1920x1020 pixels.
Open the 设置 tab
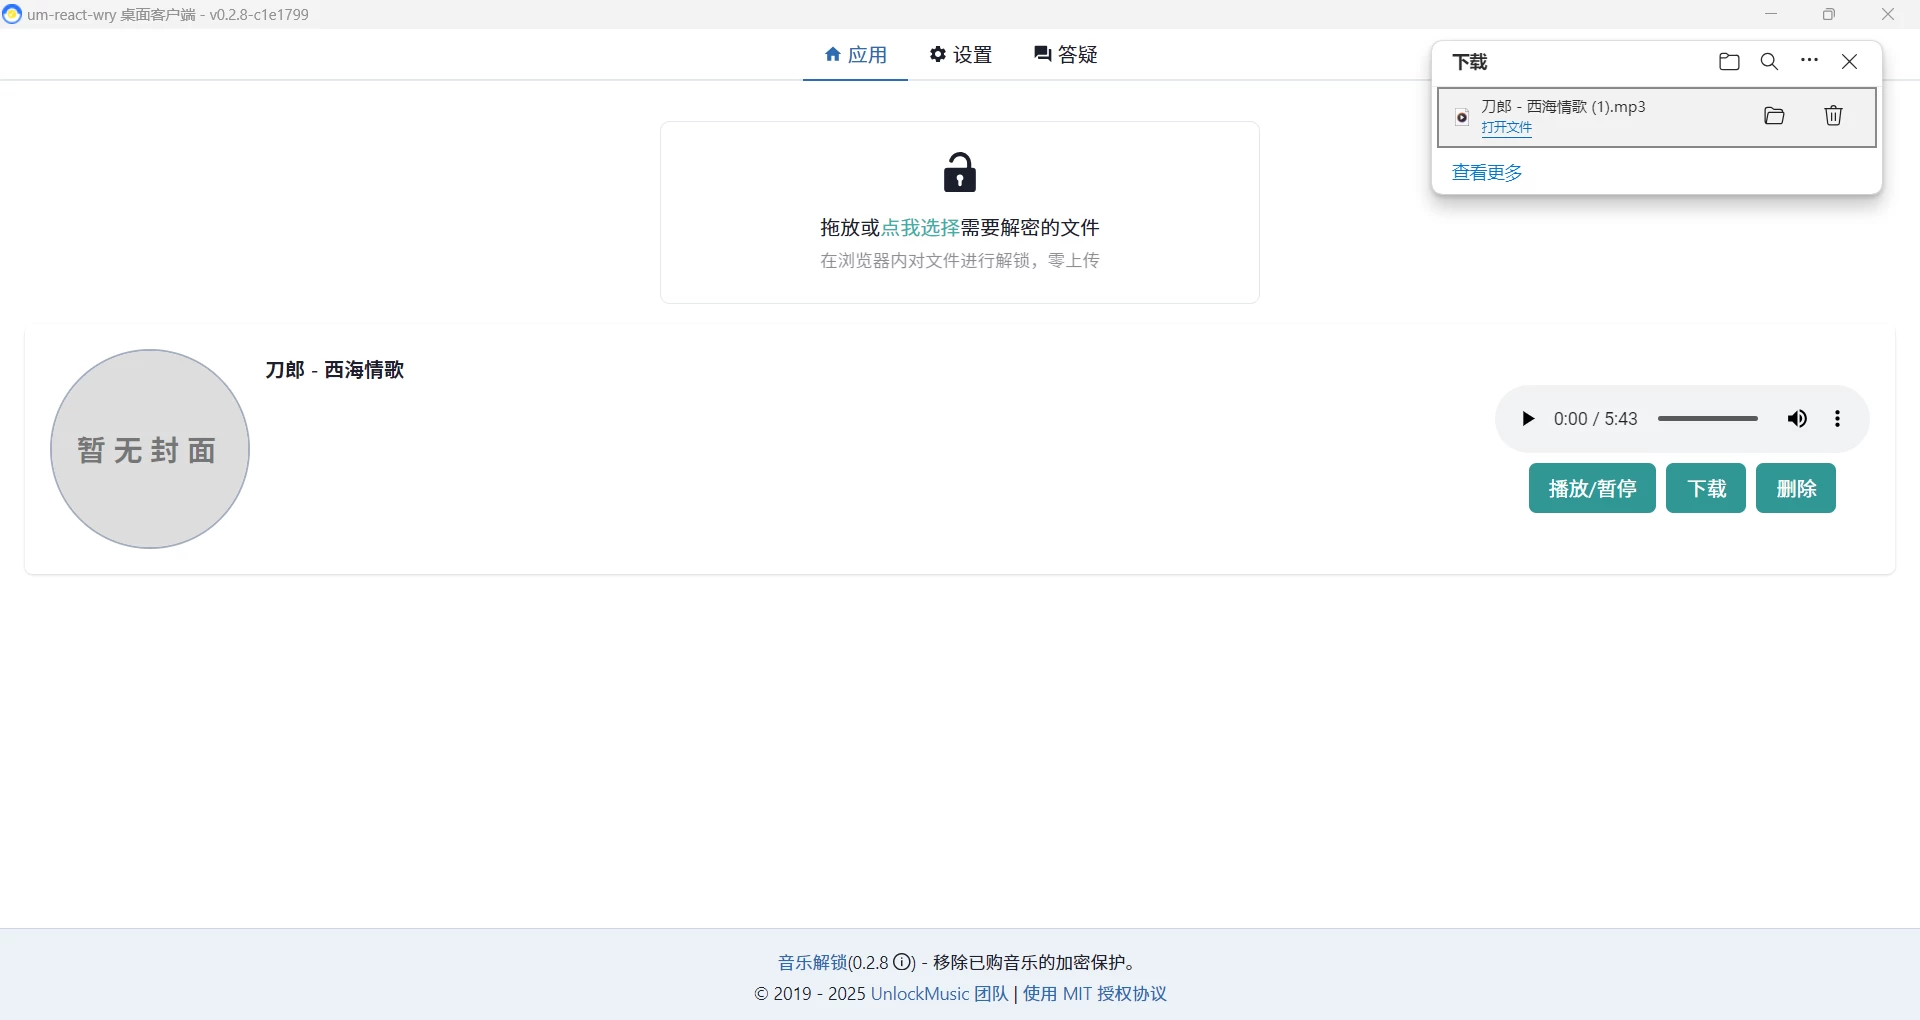960,55
